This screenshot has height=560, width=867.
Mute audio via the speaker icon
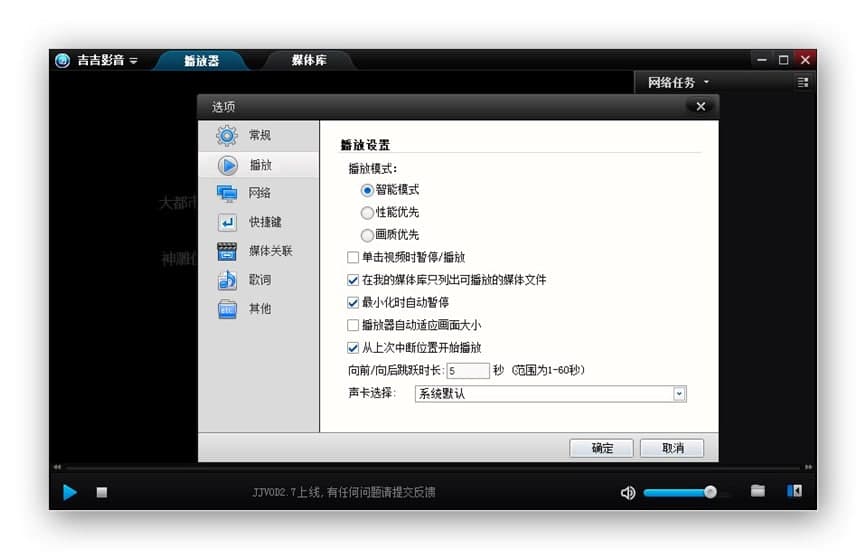pyautogui.click(x=628, y=493)
